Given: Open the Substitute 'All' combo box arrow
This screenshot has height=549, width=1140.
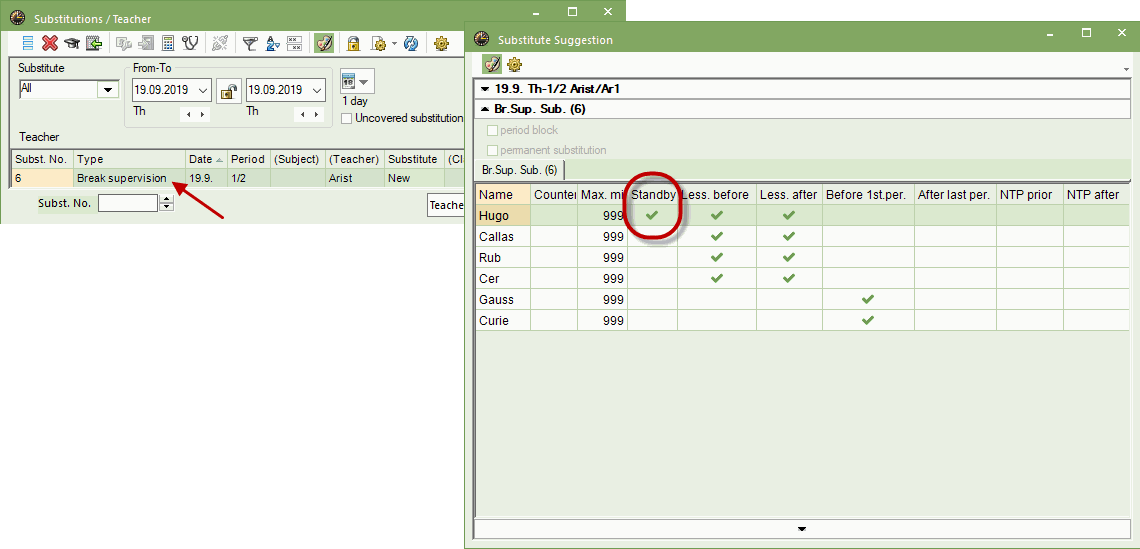Looking at the screenshot, I should [108, 89].
